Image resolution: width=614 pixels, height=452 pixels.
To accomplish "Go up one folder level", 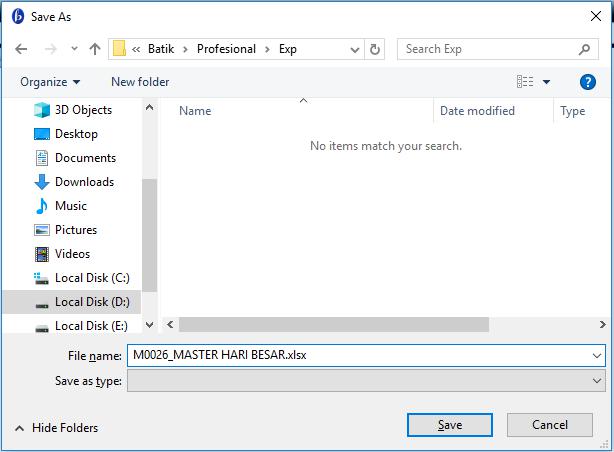I will click(95, 49).
